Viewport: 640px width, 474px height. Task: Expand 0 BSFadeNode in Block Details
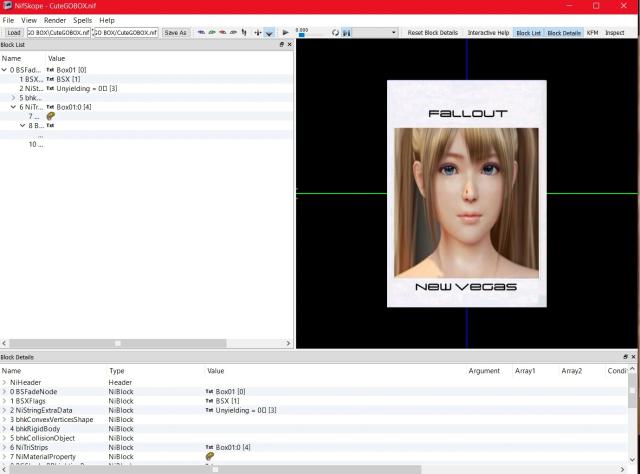coord(4,392)
